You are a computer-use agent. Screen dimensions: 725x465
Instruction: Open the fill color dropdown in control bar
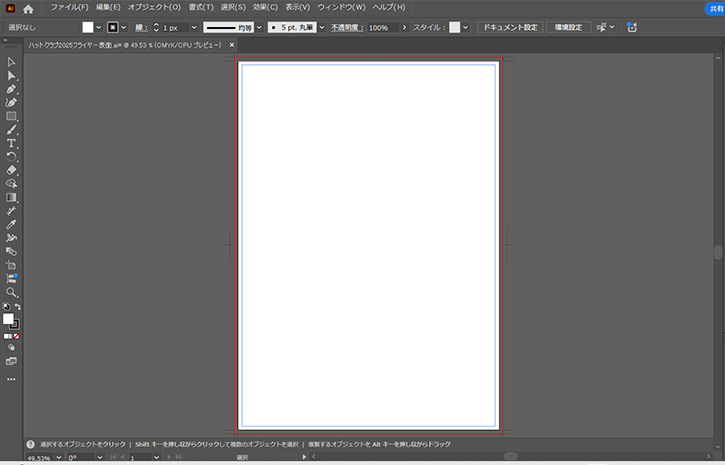pyautogui.click(x=98, y=28)
